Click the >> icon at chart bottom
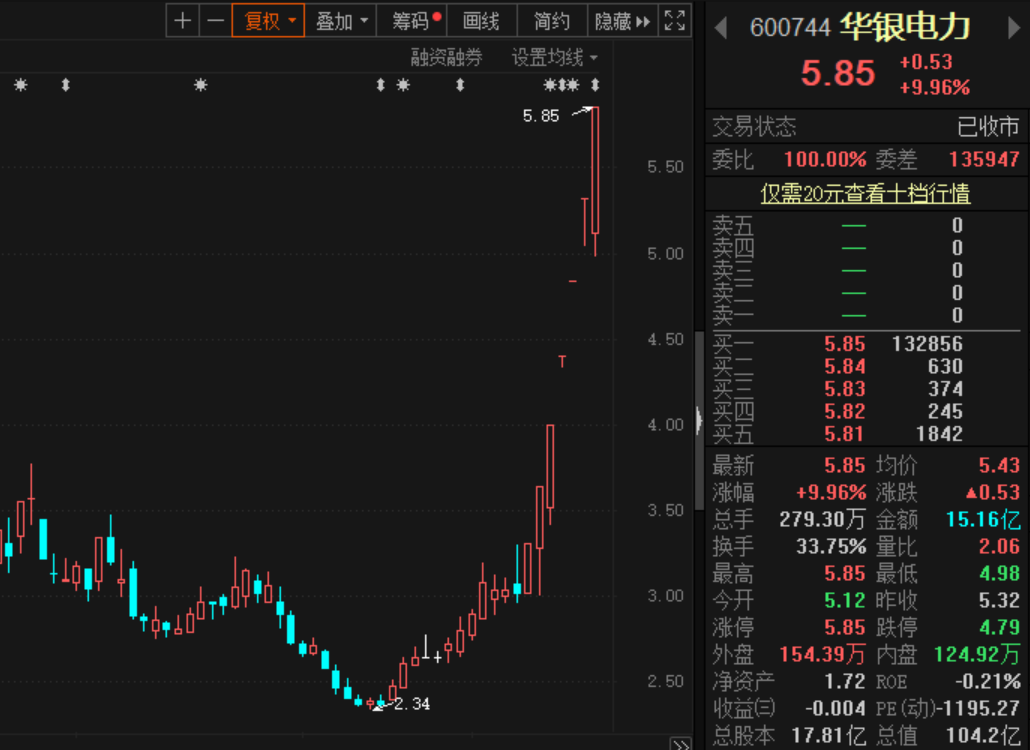 pos(680,744)
